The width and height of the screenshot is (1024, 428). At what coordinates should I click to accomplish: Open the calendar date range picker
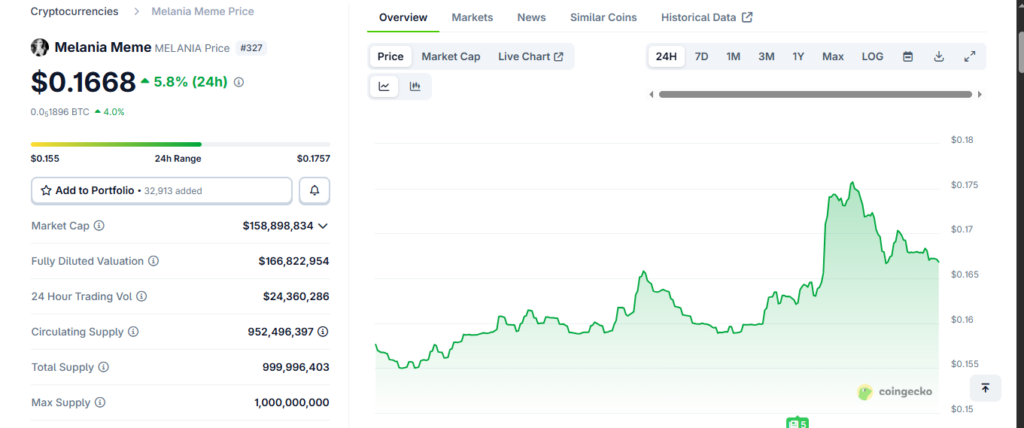(908, 57)
